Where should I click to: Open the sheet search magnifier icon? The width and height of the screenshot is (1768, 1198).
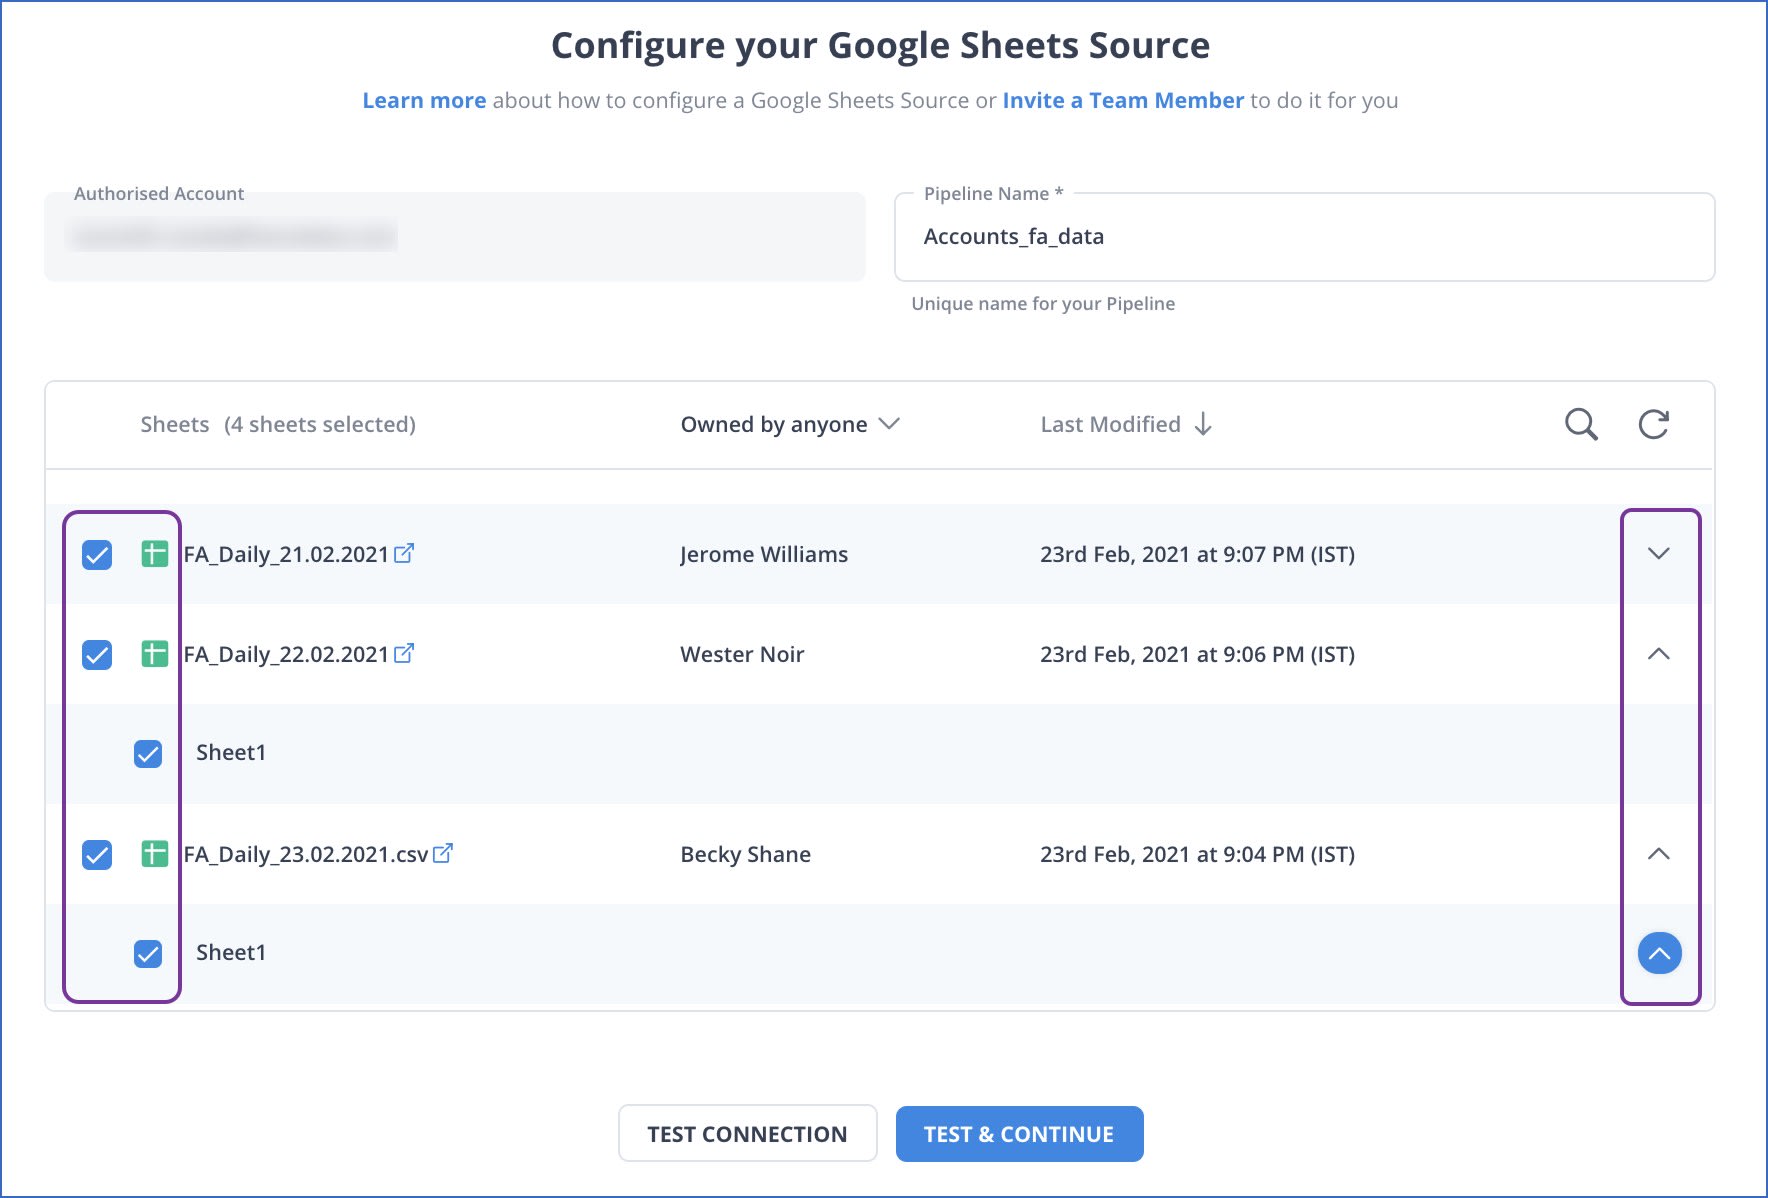(x=1581, y=424)
